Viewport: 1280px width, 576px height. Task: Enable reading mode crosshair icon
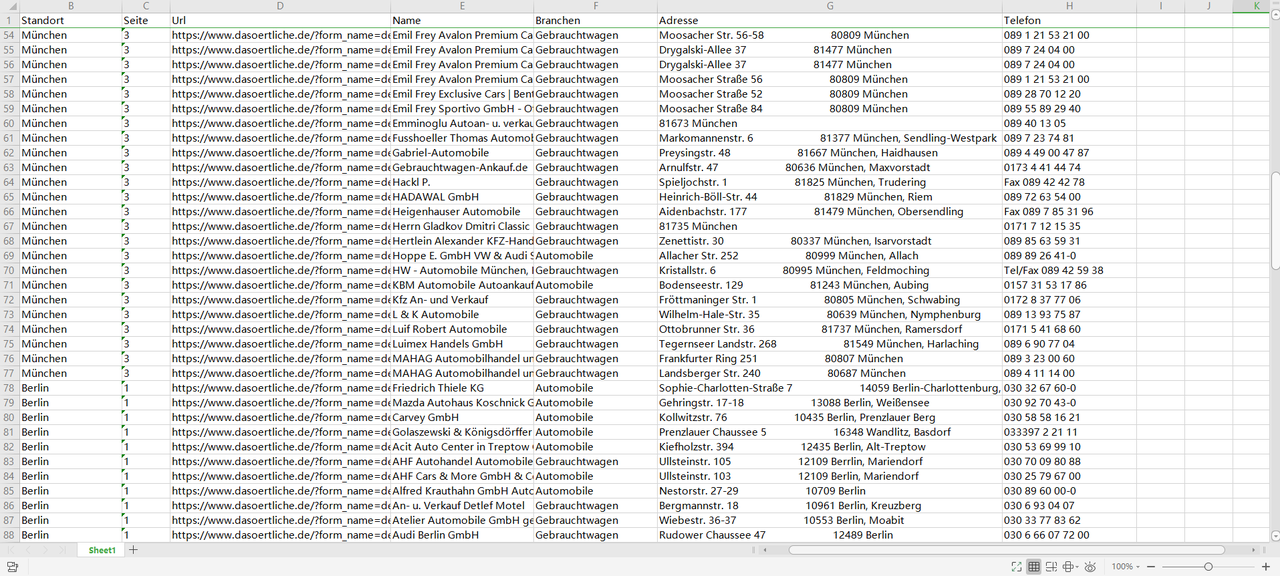pyautogui.click(x=1069, y=566)
